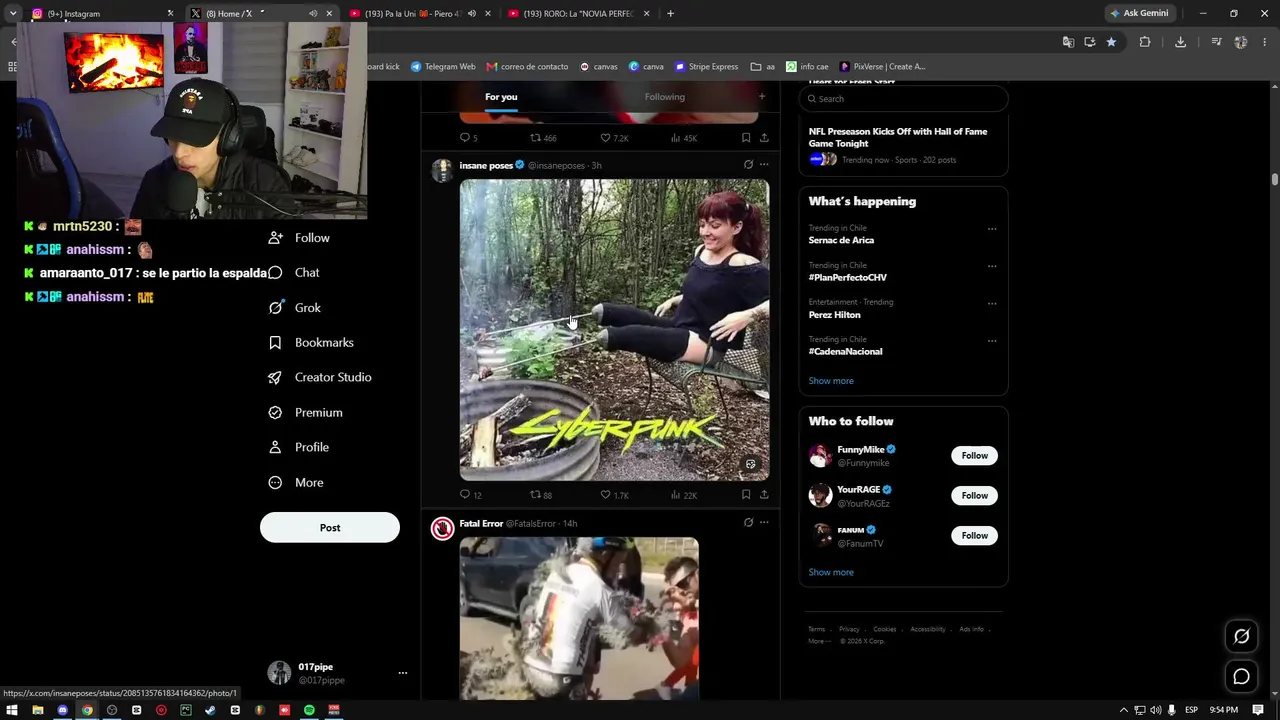The image size is (1280, 720).
Task: Click the Profile person icon
Action: [x=275, y=447]
